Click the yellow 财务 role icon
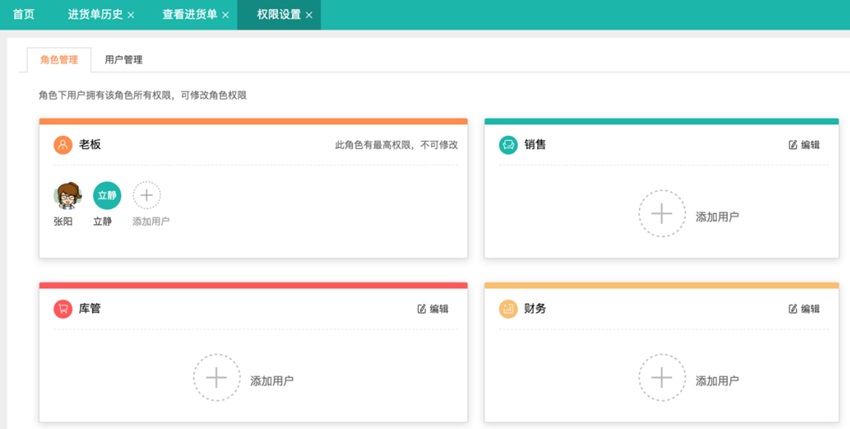The width and height of the screenshot is (850, 429). tap(508, 309)
